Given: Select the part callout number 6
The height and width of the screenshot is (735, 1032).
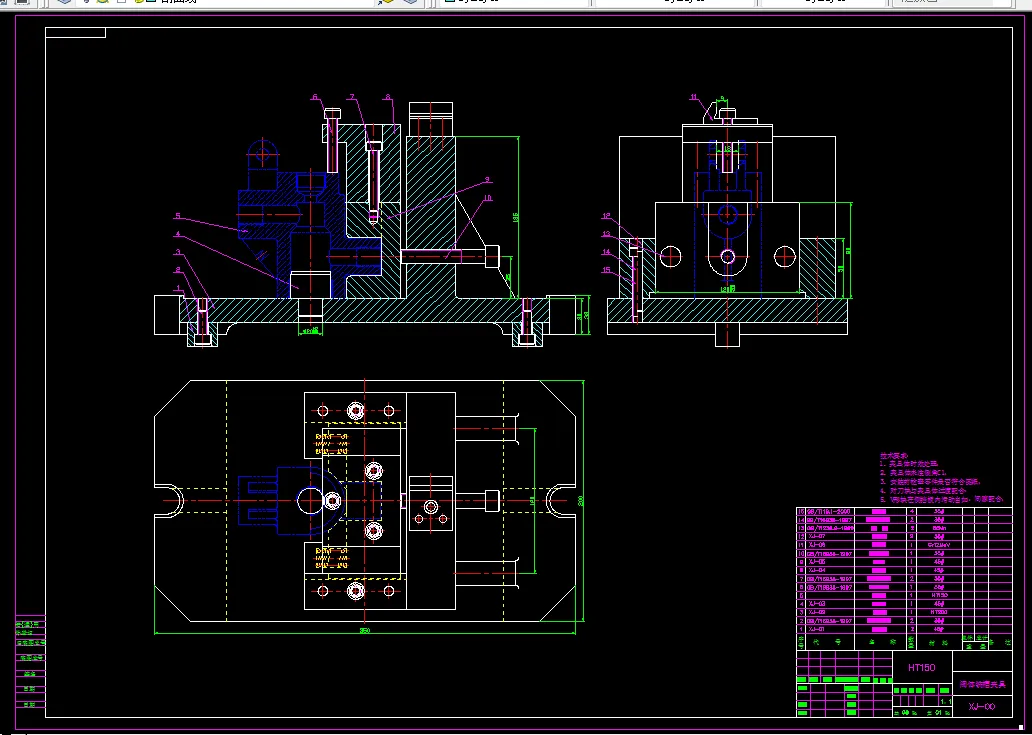Looking at the screenshot, I should tap(315, 97).
